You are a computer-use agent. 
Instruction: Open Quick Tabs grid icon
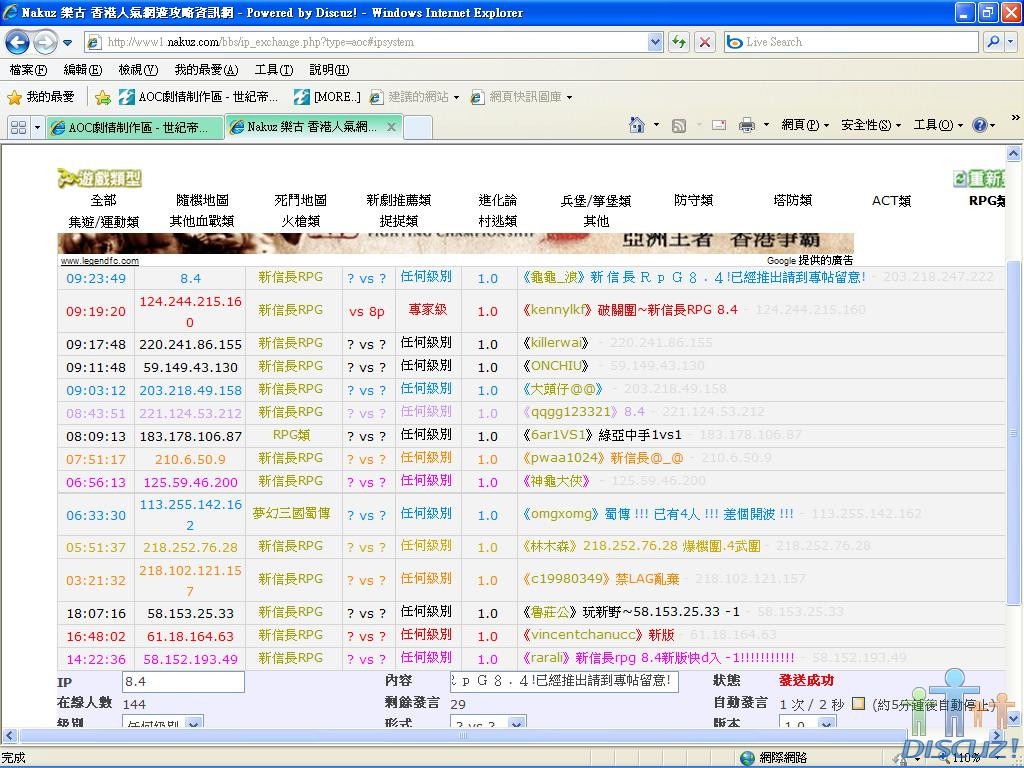click(x=18, y=127)
